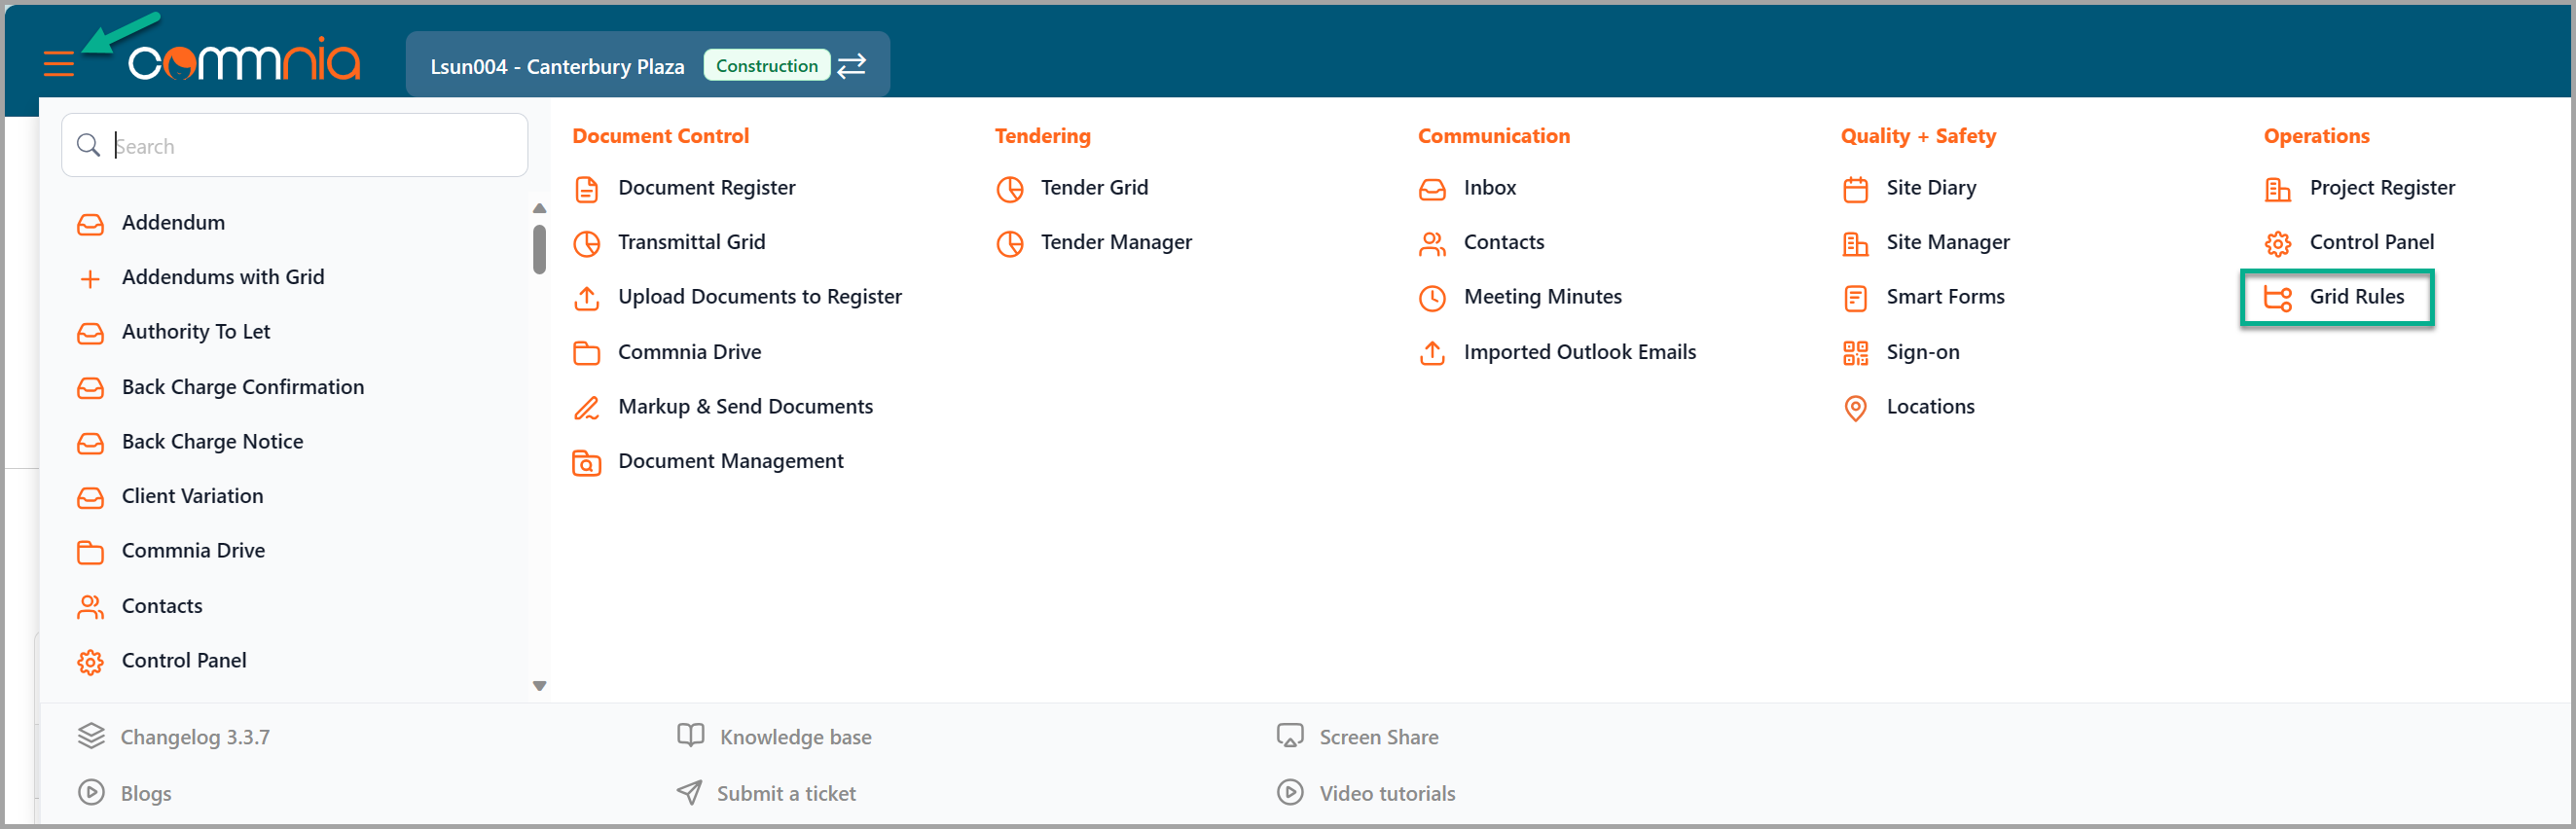Select the Lsun004 - Canterbury Plaza project name
Viewport: 2576px width, 829px height.
coord(557,66)
